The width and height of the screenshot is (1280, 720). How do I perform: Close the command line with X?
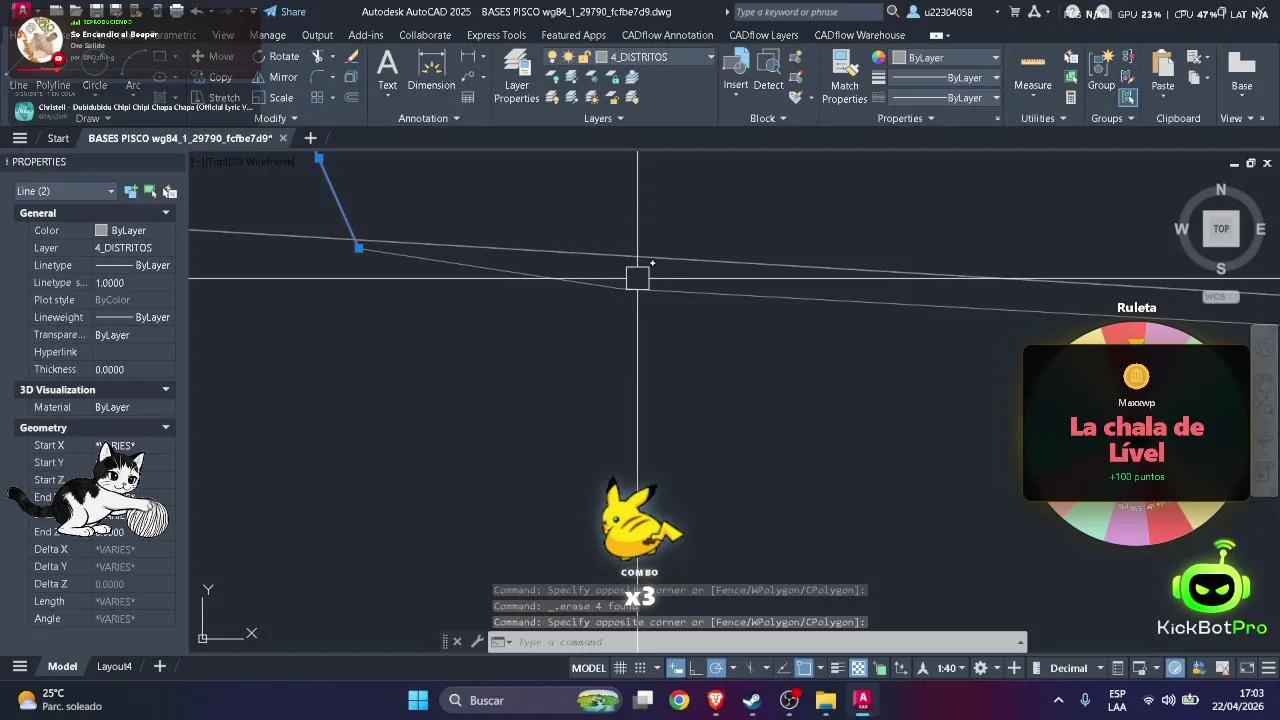coord(457,642)
